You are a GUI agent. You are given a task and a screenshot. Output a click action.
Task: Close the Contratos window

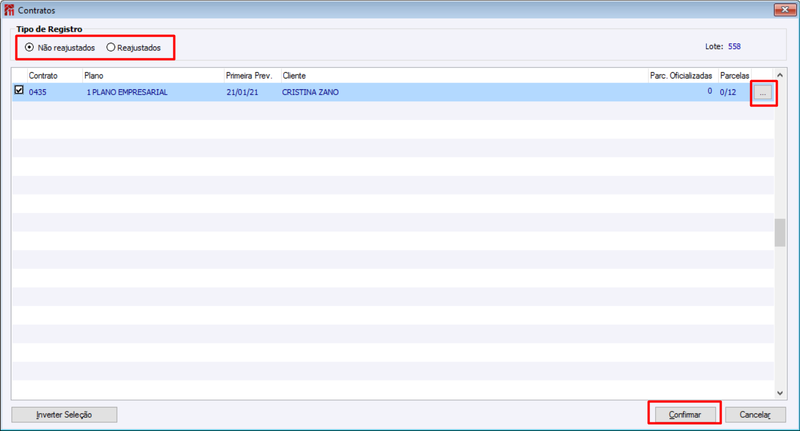pos(784,10)
